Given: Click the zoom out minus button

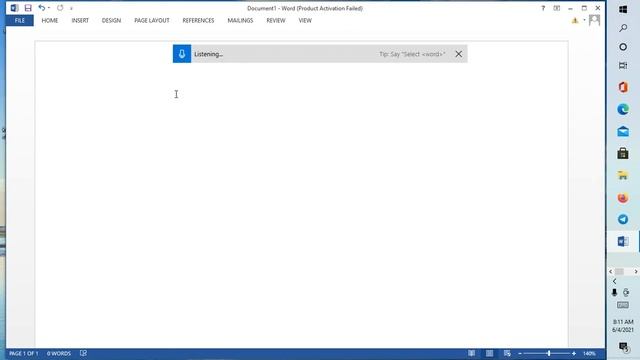Looking at the screenshot, I should click(x=520, y=353).
